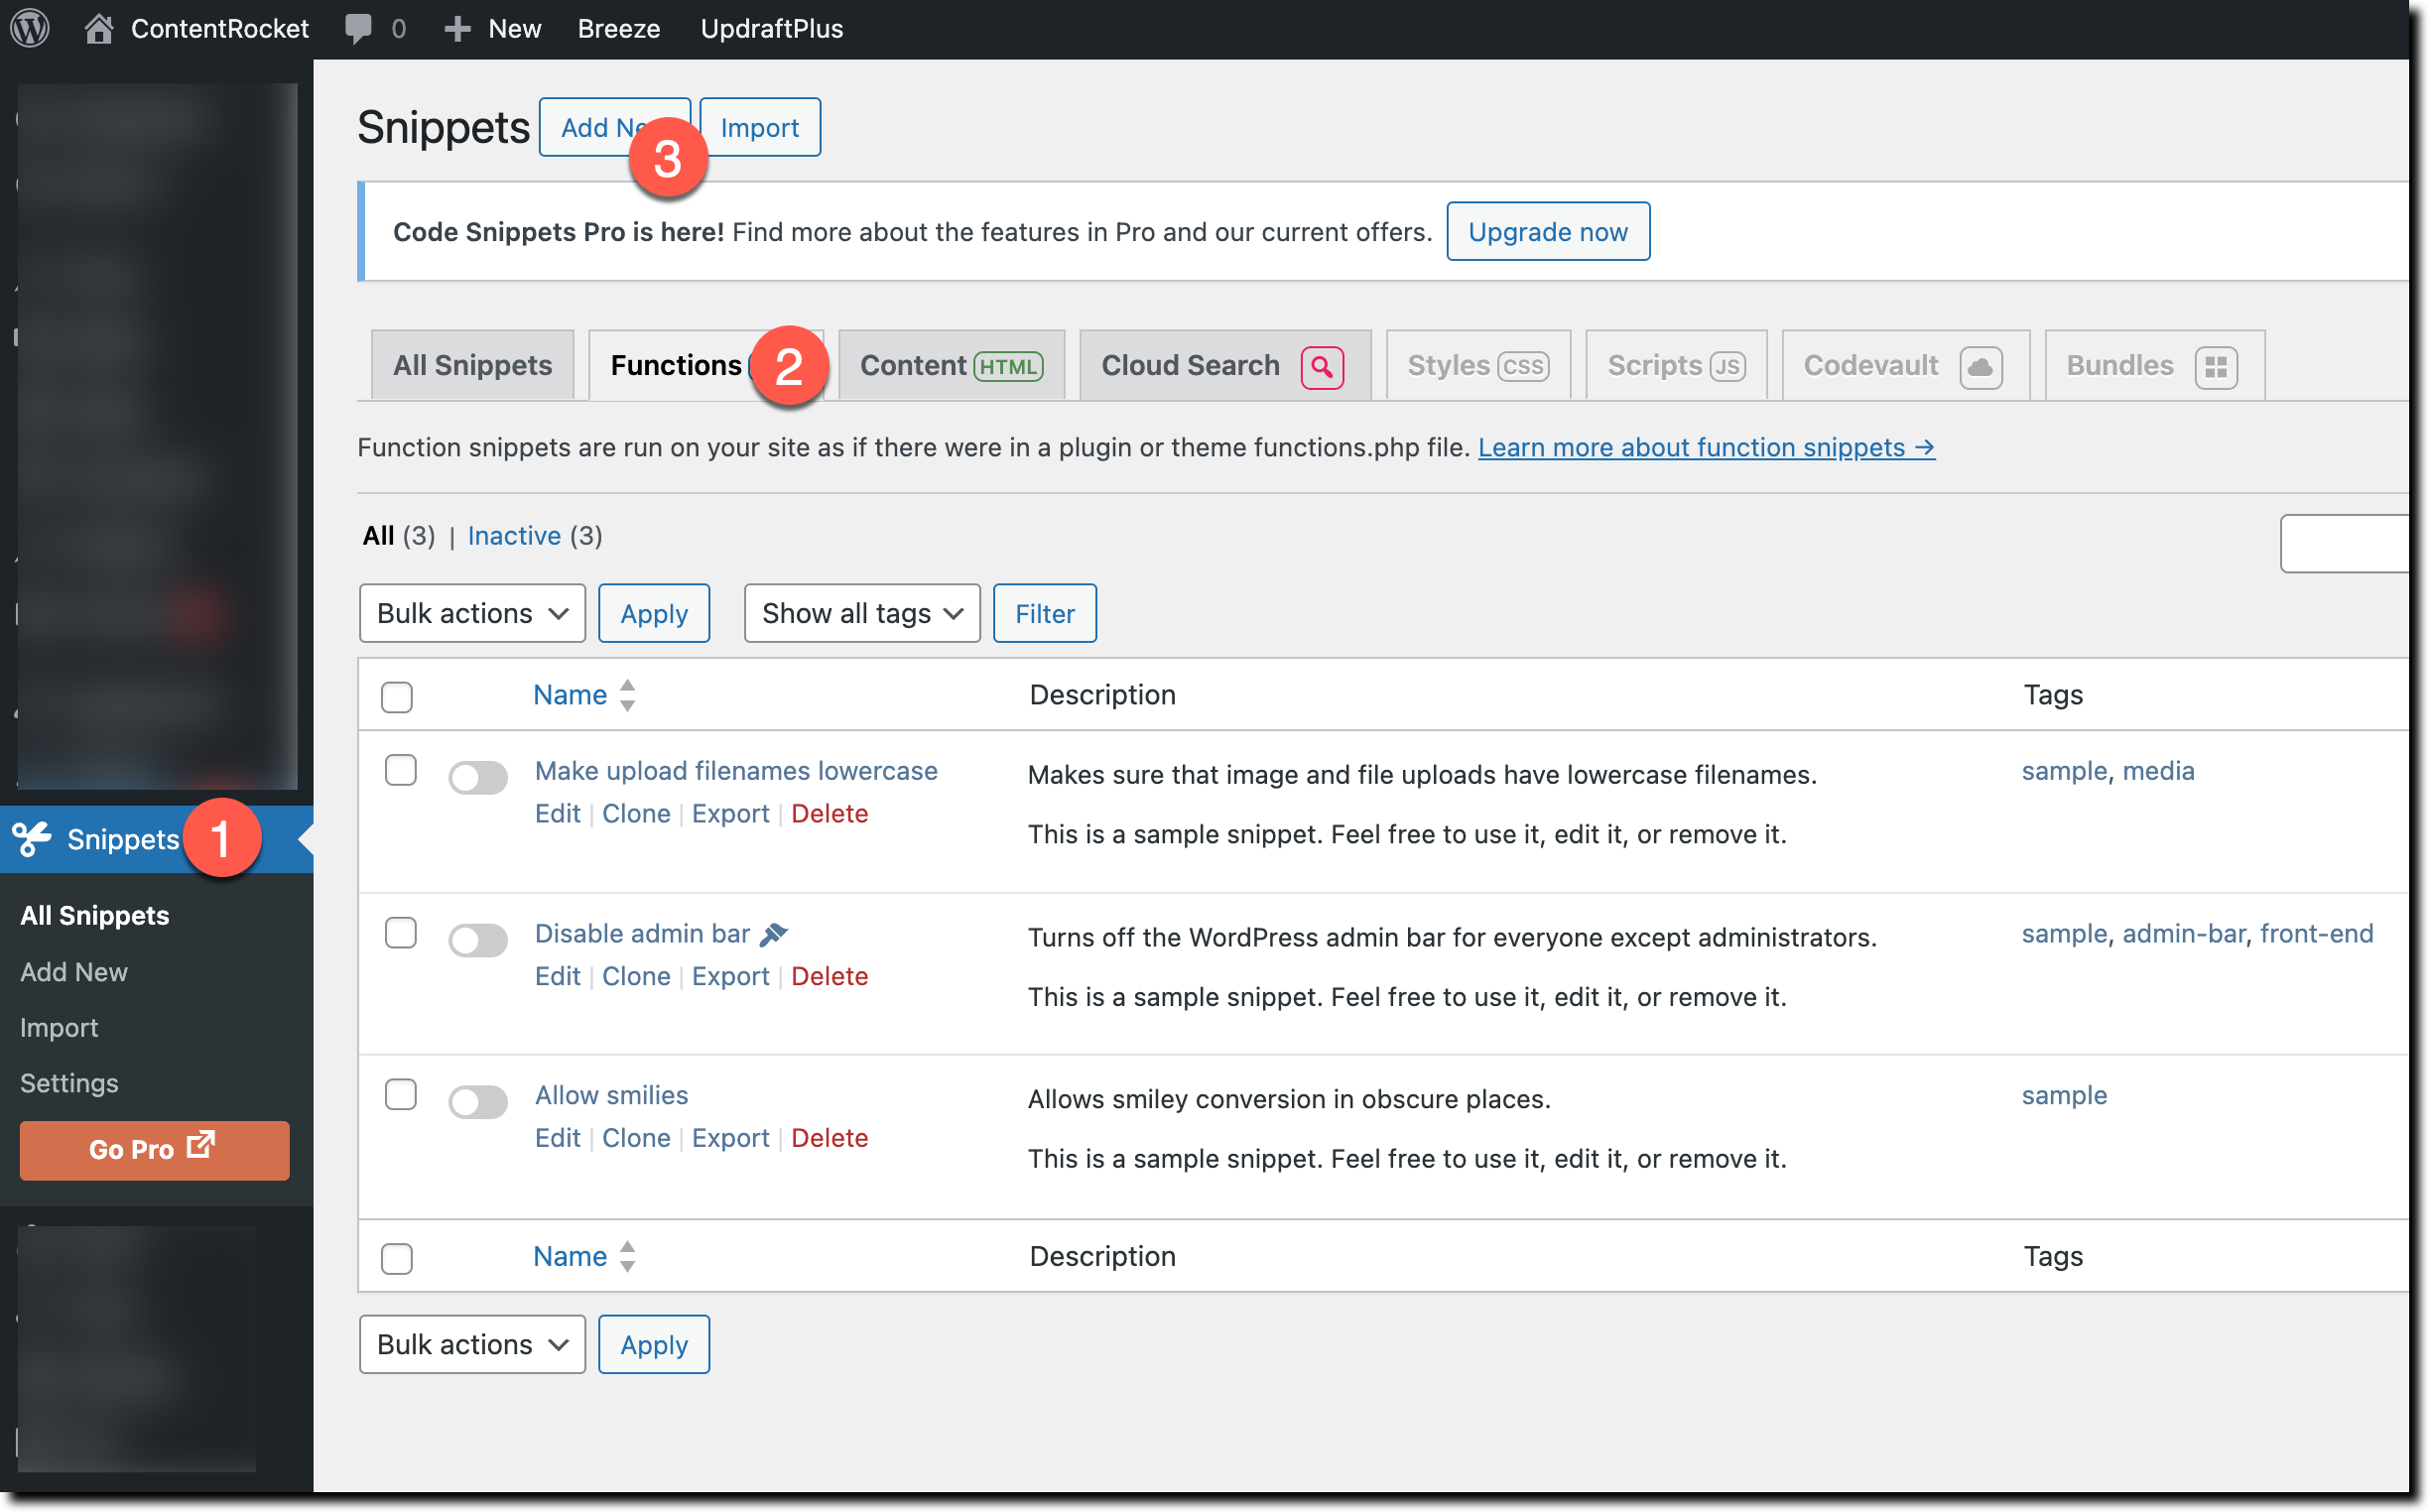This screenshot has width=2429, height=1512.
Task: Delete the Allow smilies snippet
Action: [829, 1137]
